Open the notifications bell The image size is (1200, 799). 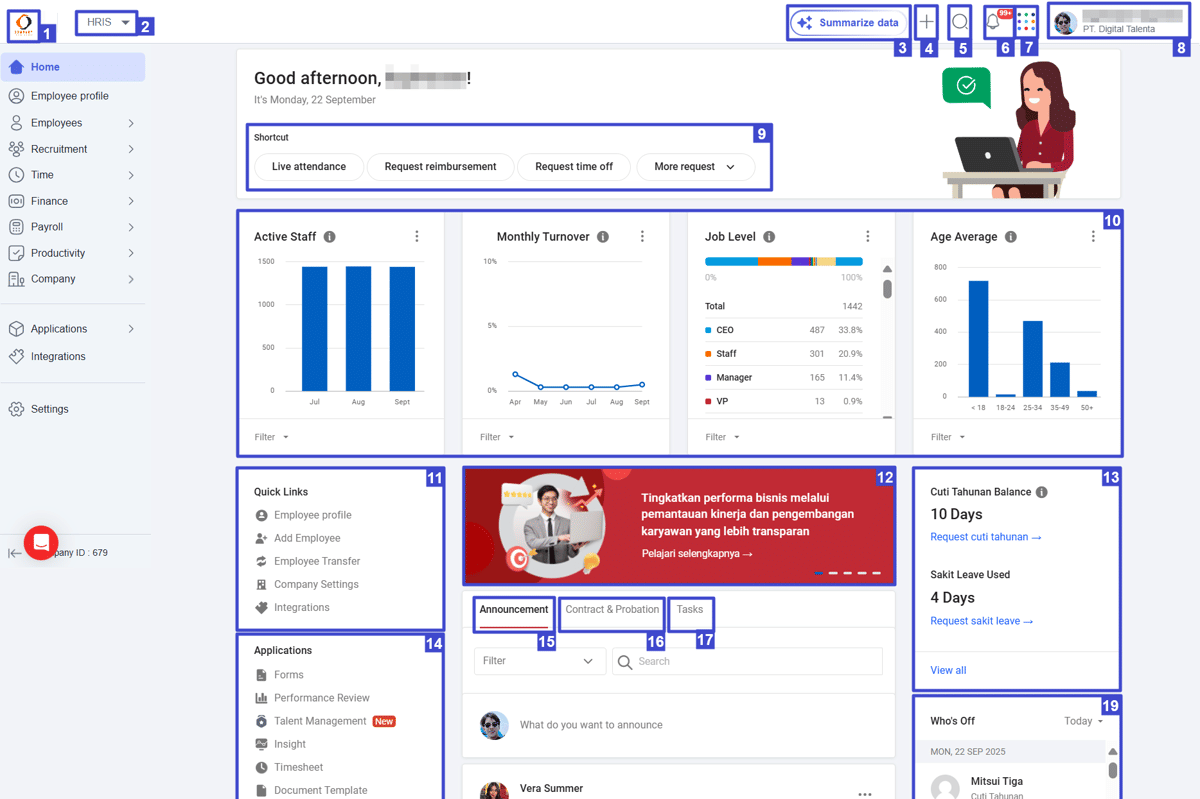993,22
